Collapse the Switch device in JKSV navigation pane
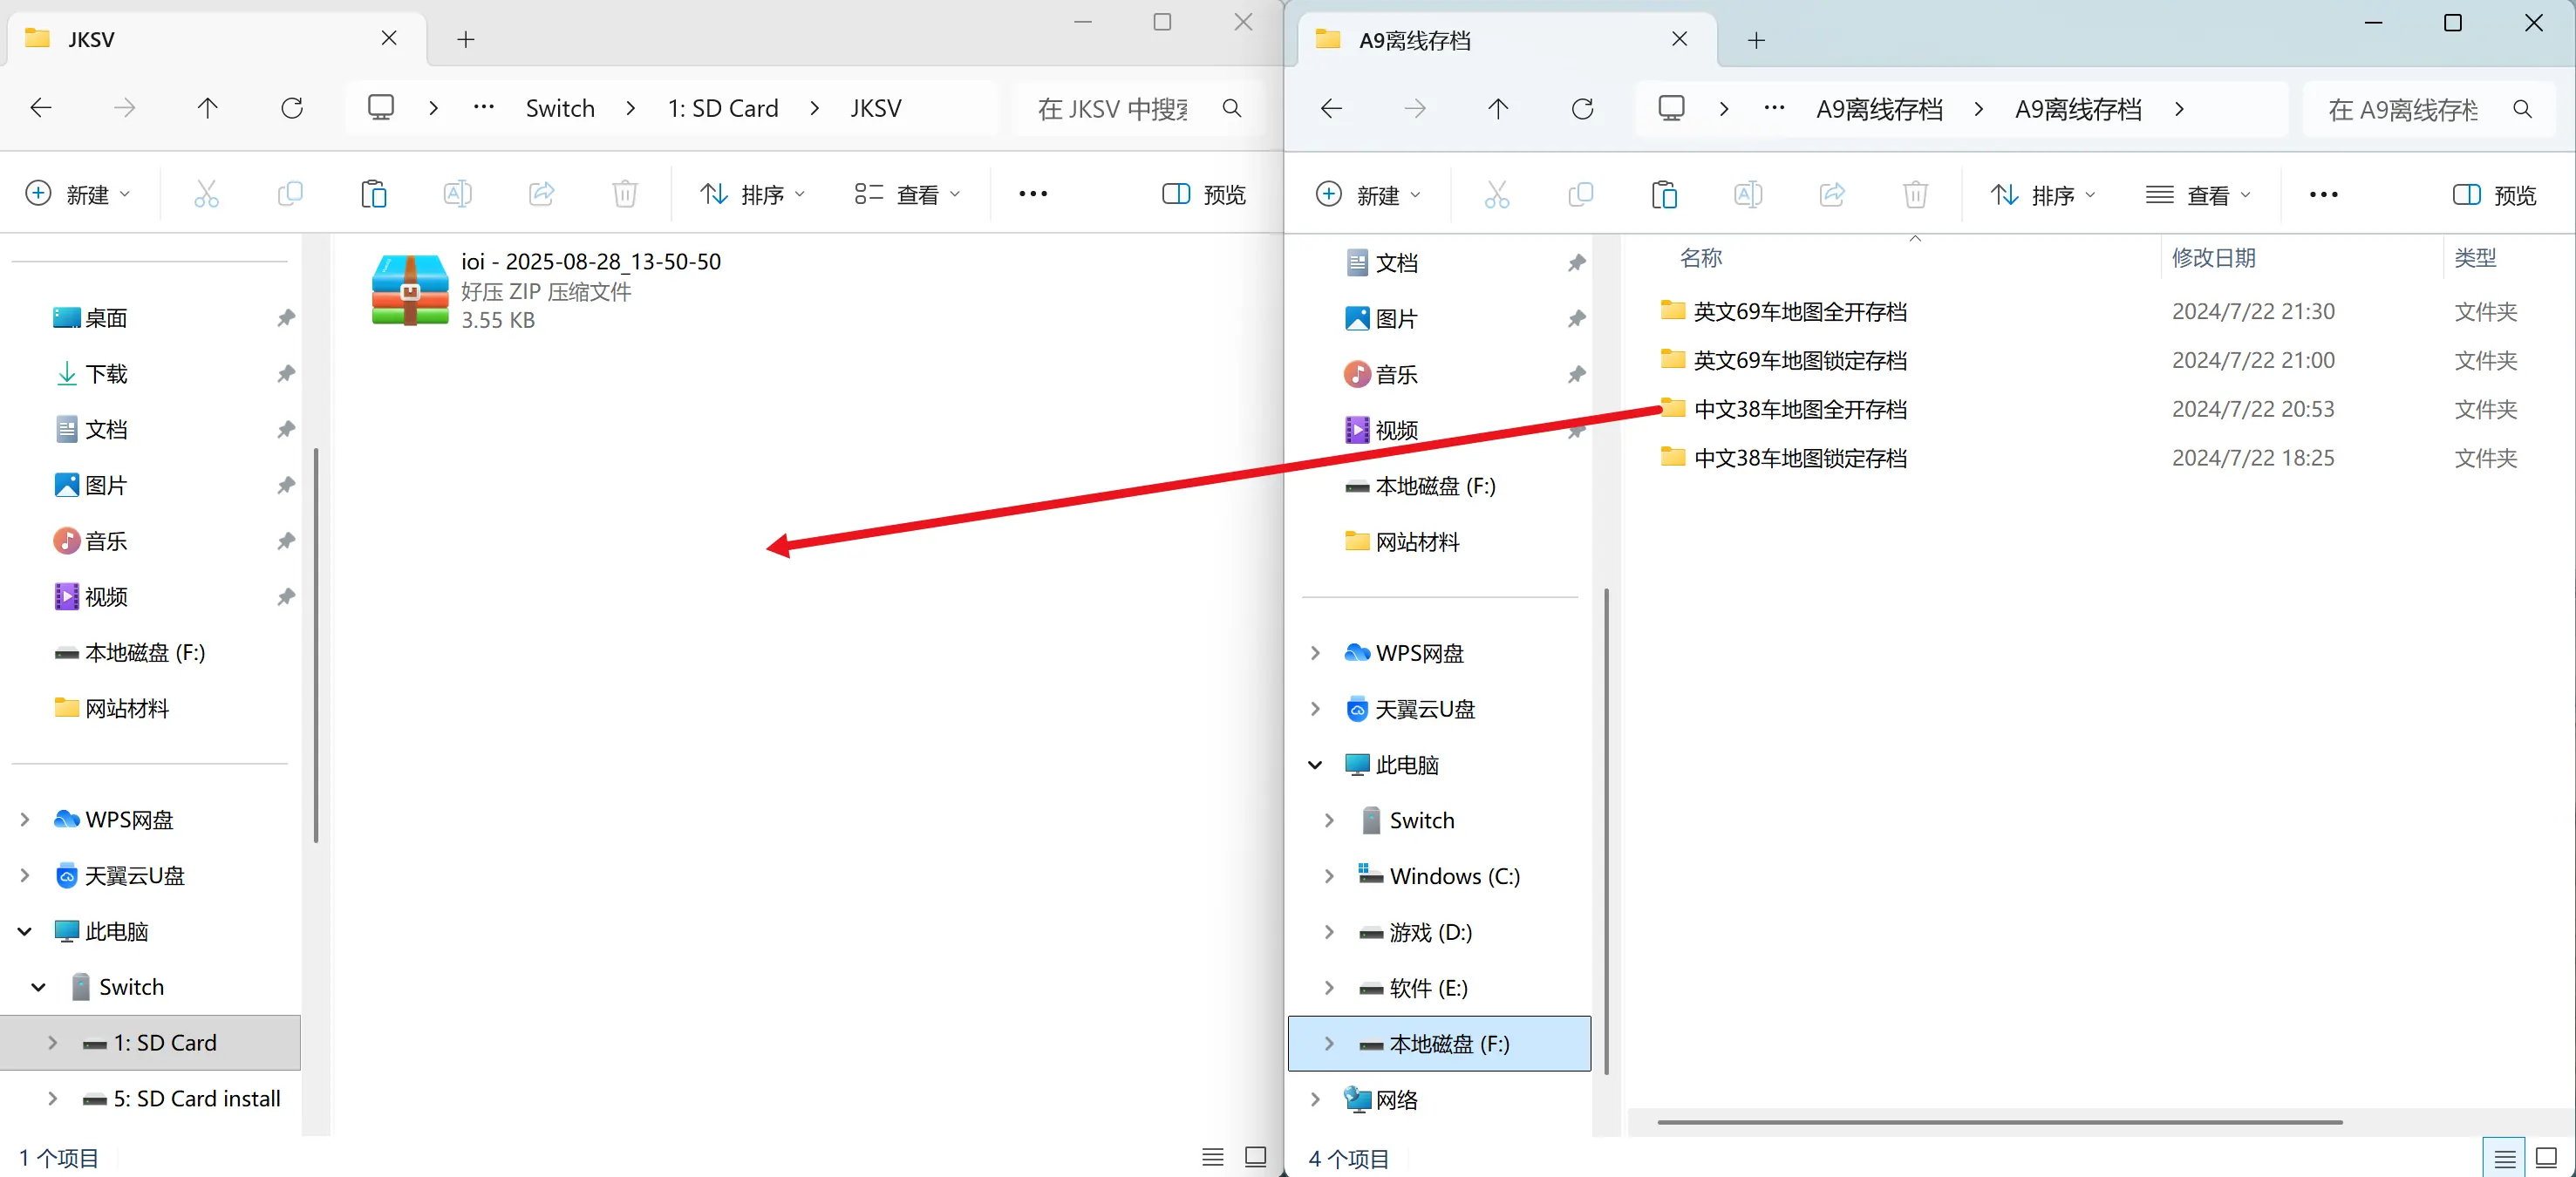Screen dimensions: 2576x1177 tap(39, 987)
